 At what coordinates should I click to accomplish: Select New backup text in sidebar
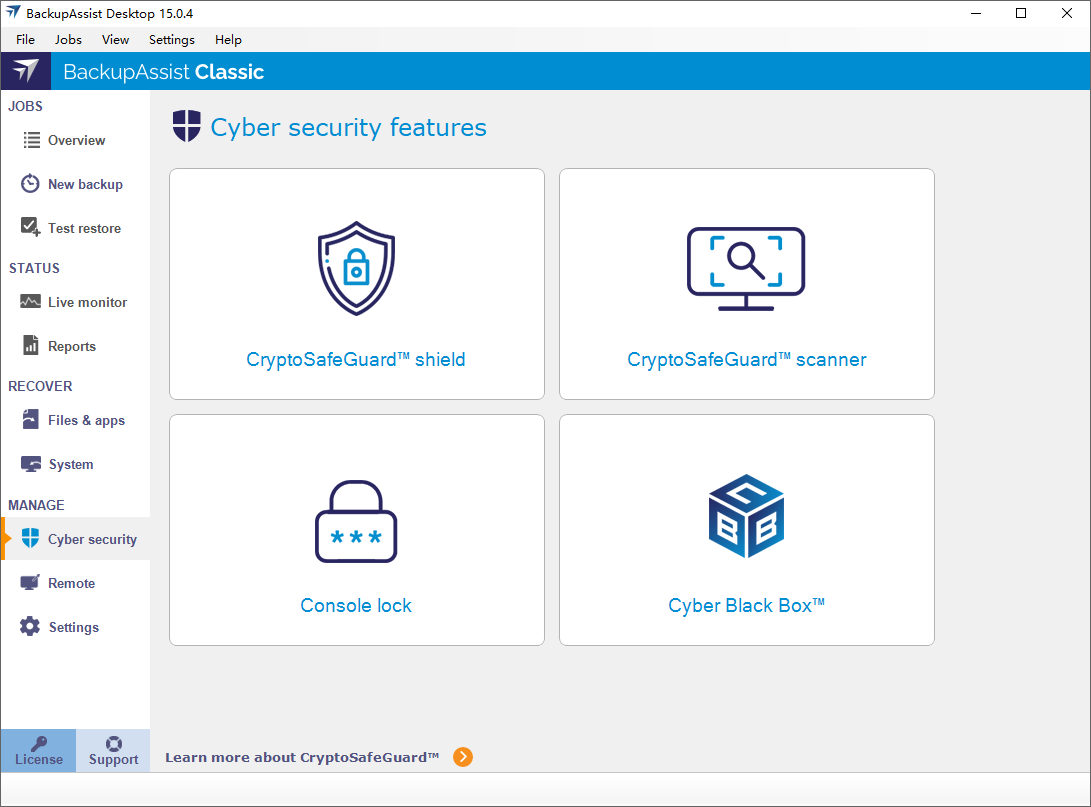pos(86,184)
